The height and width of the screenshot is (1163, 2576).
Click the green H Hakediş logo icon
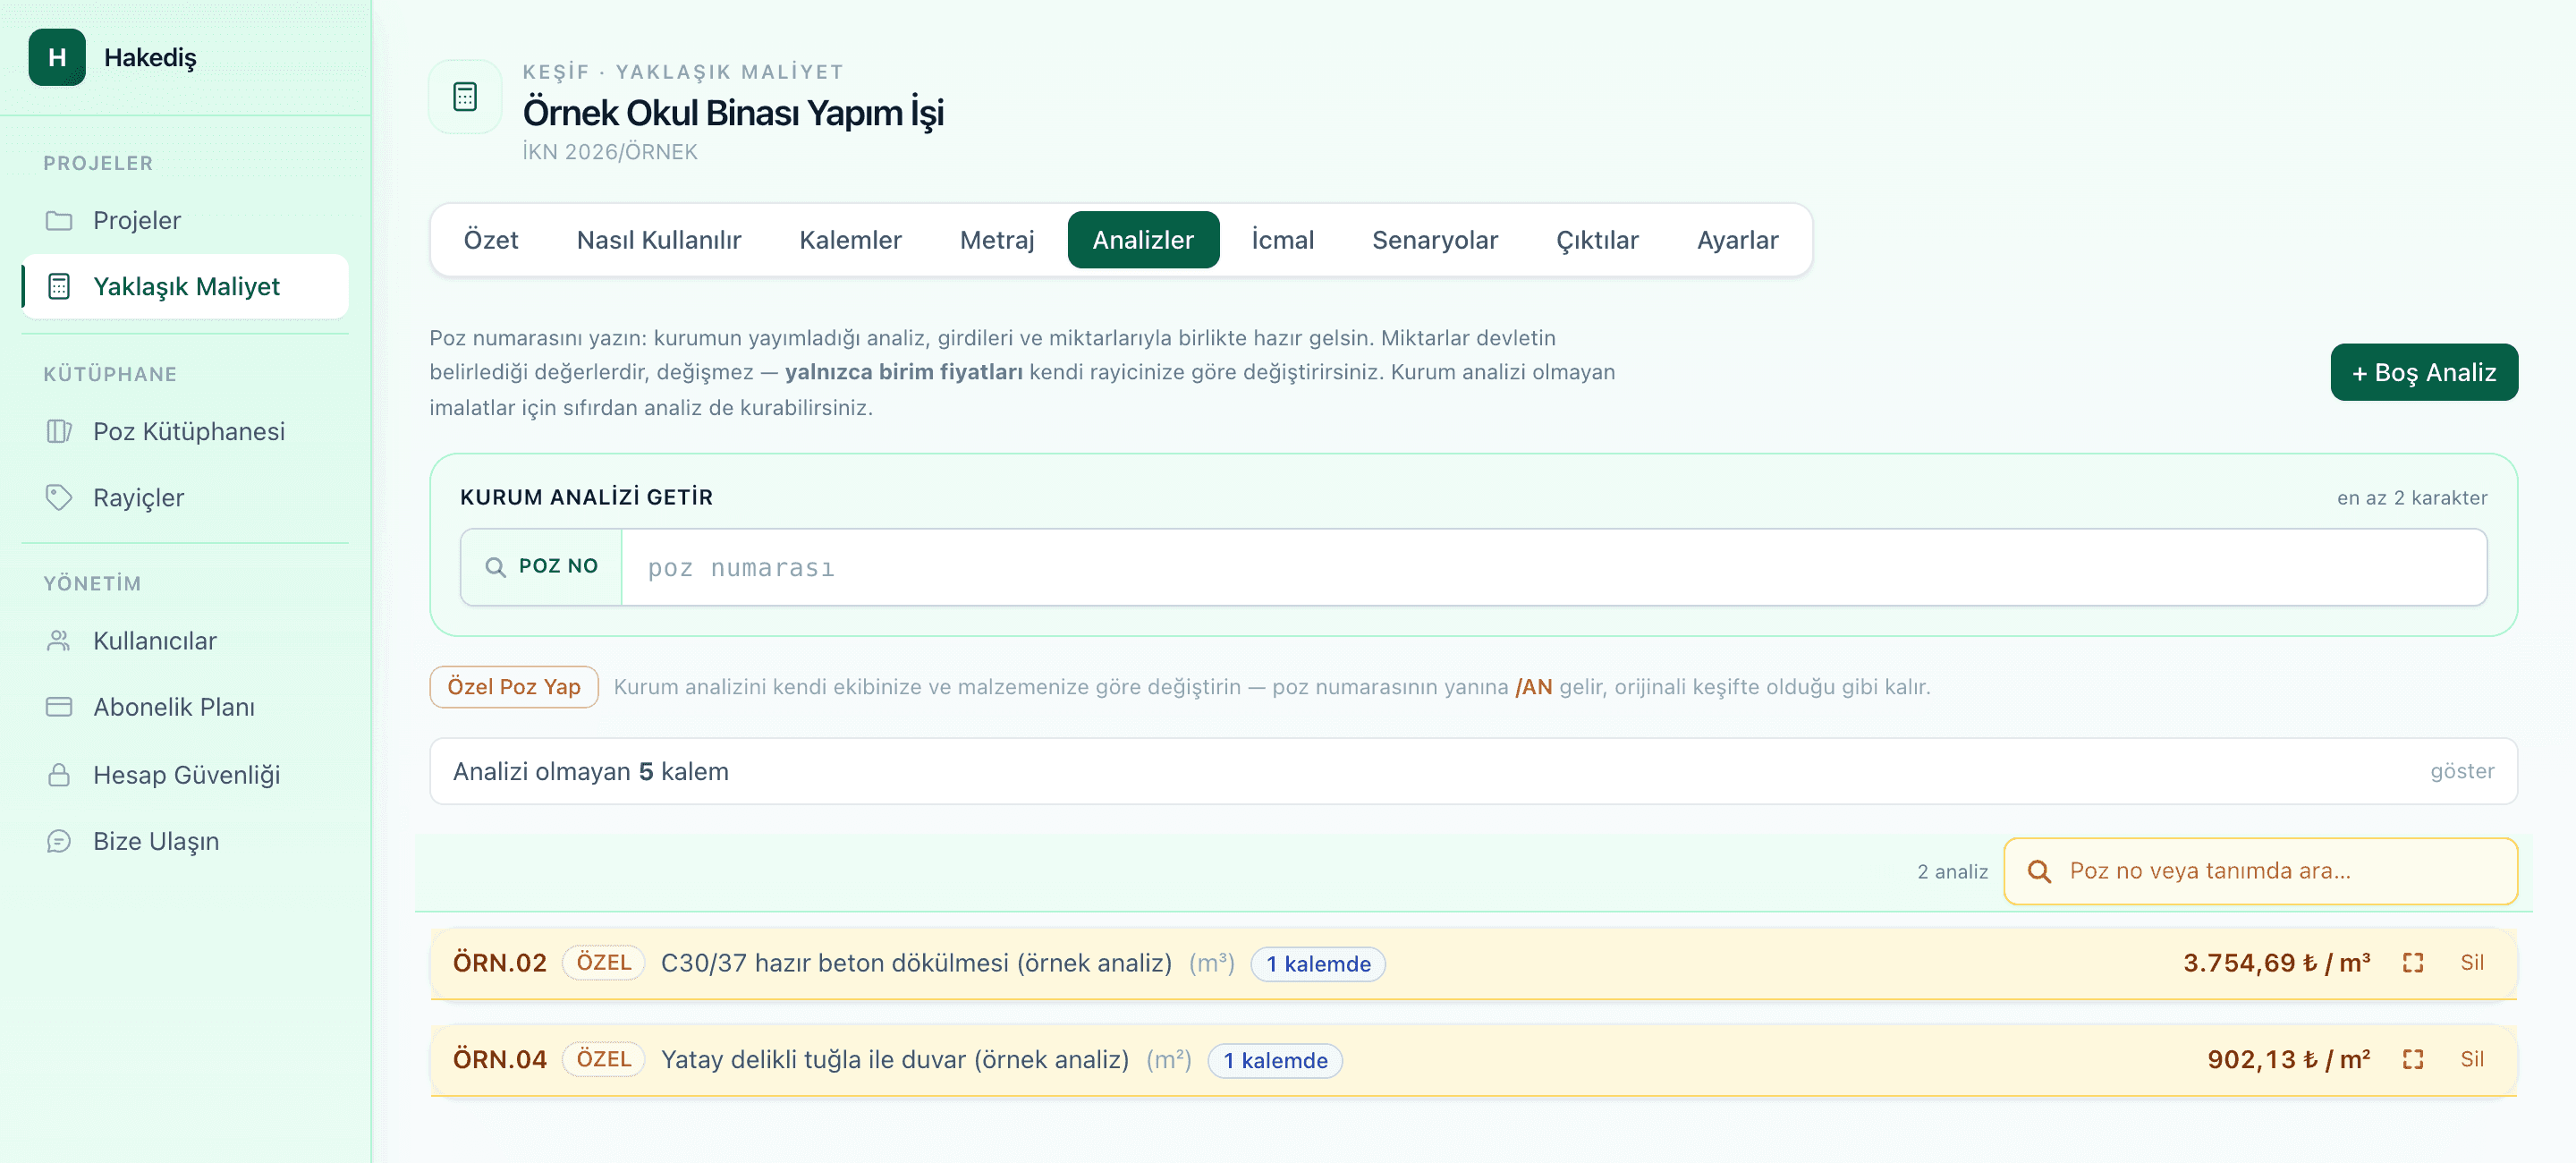click(57, 57)
